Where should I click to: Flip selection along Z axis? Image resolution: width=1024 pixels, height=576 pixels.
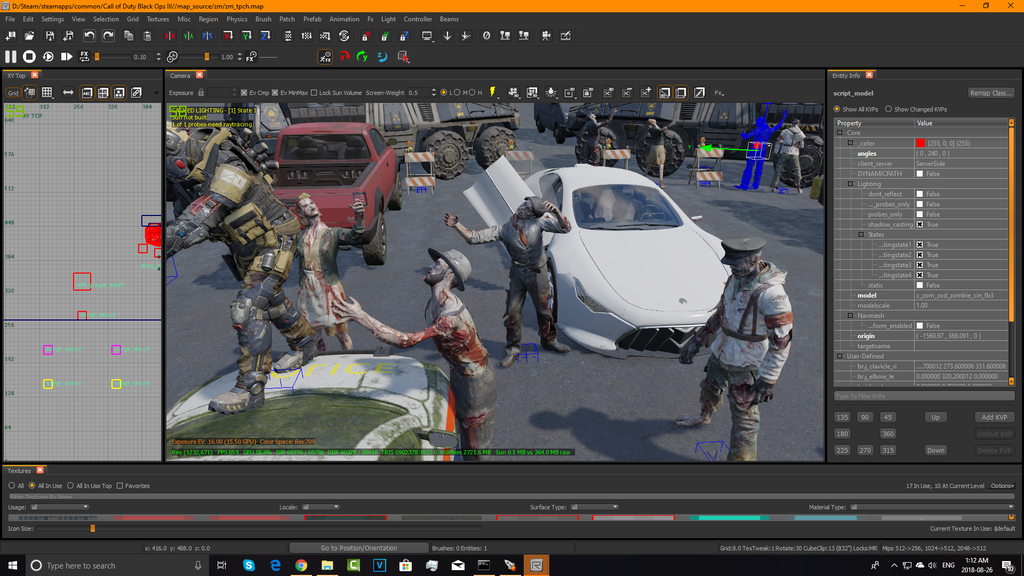[x=207, y=36]
